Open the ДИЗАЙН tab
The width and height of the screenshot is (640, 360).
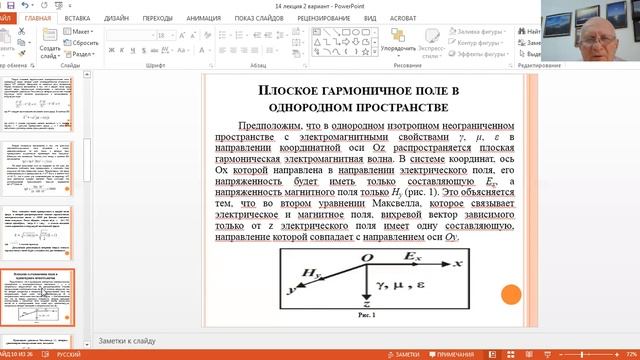pos(116,18)
